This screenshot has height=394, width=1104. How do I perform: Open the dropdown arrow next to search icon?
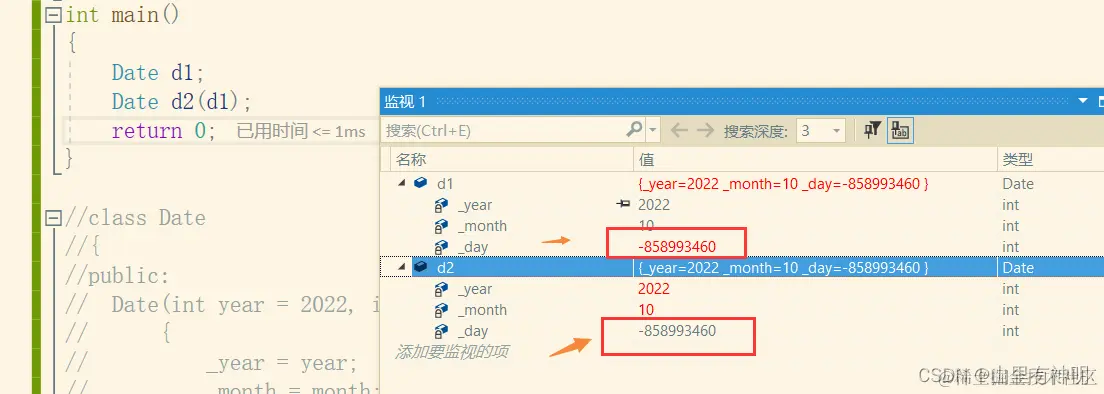click(x=653, y=130)
